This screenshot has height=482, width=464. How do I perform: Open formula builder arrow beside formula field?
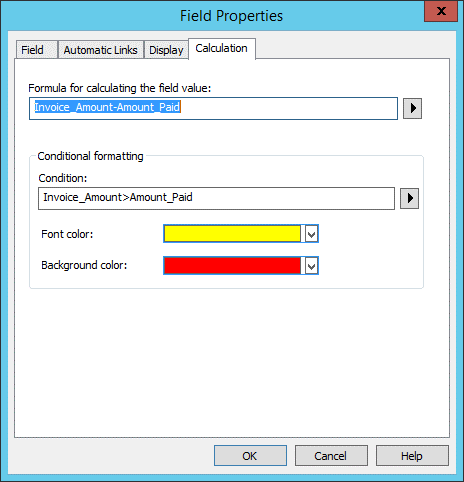[412, 108]
